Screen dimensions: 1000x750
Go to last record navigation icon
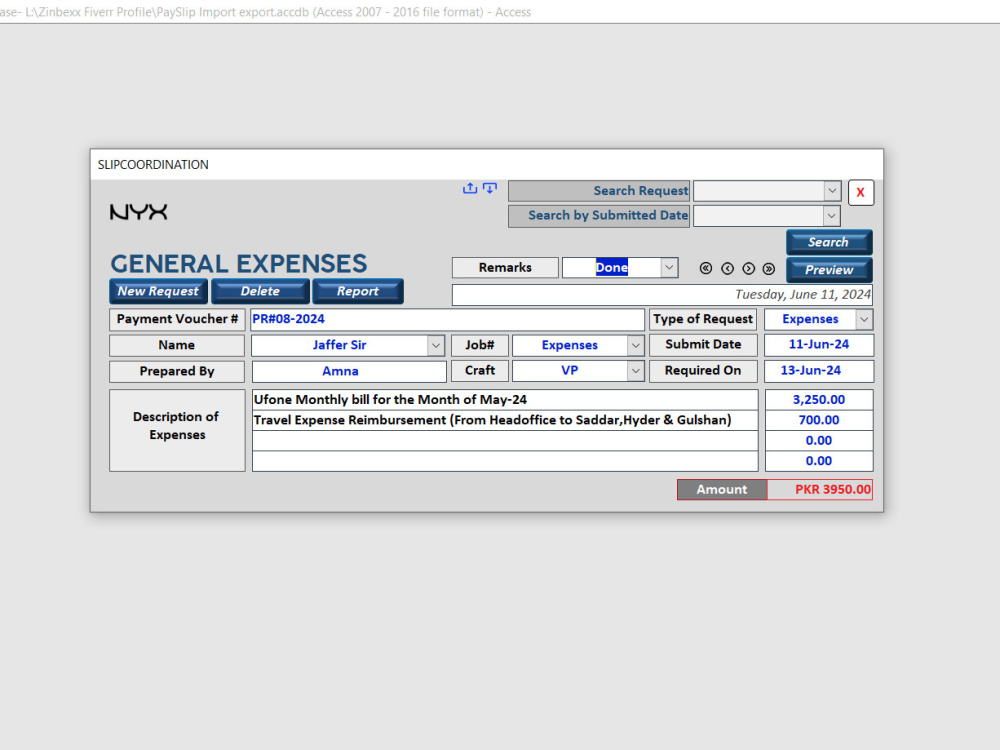(x=769, y=268)
